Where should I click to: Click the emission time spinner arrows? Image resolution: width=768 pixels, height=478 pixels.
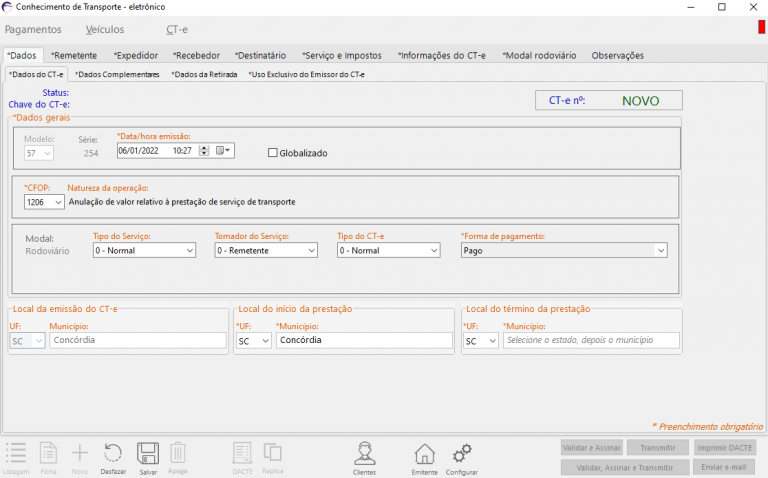204,151
